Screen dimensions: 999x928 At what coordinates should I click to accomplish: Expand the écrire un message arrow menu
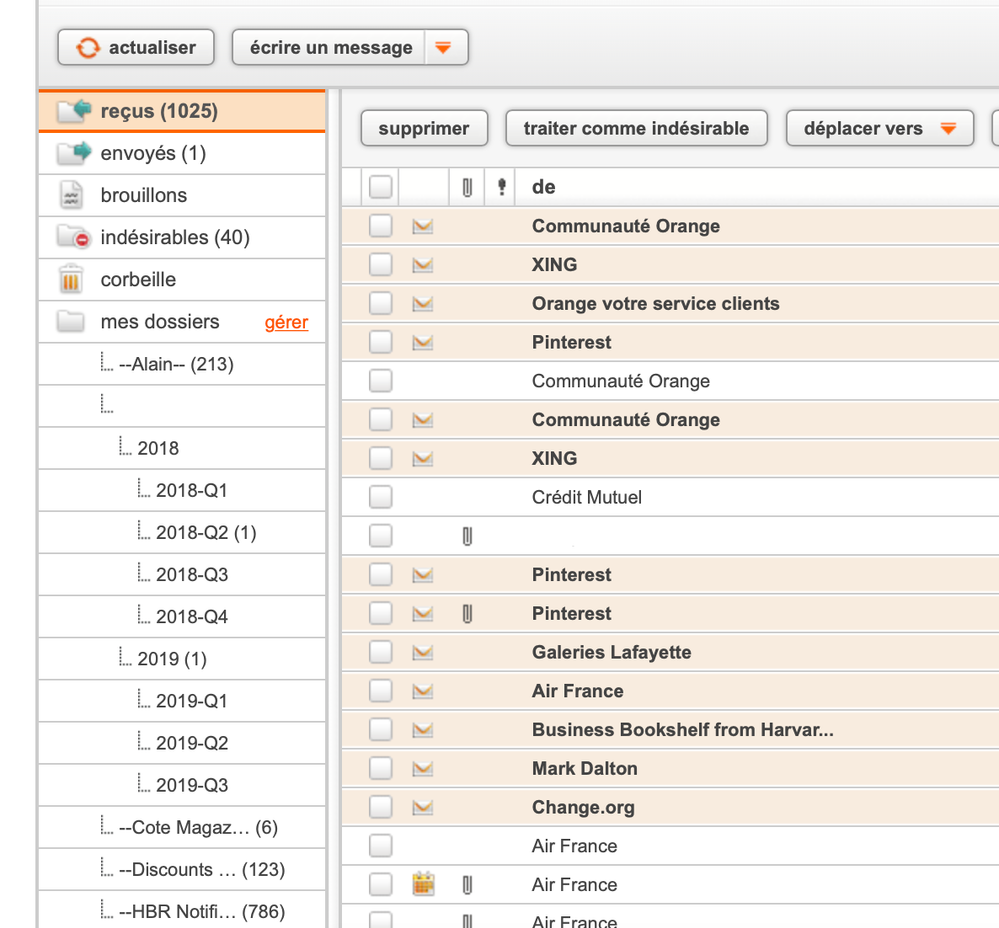point(444,47)
